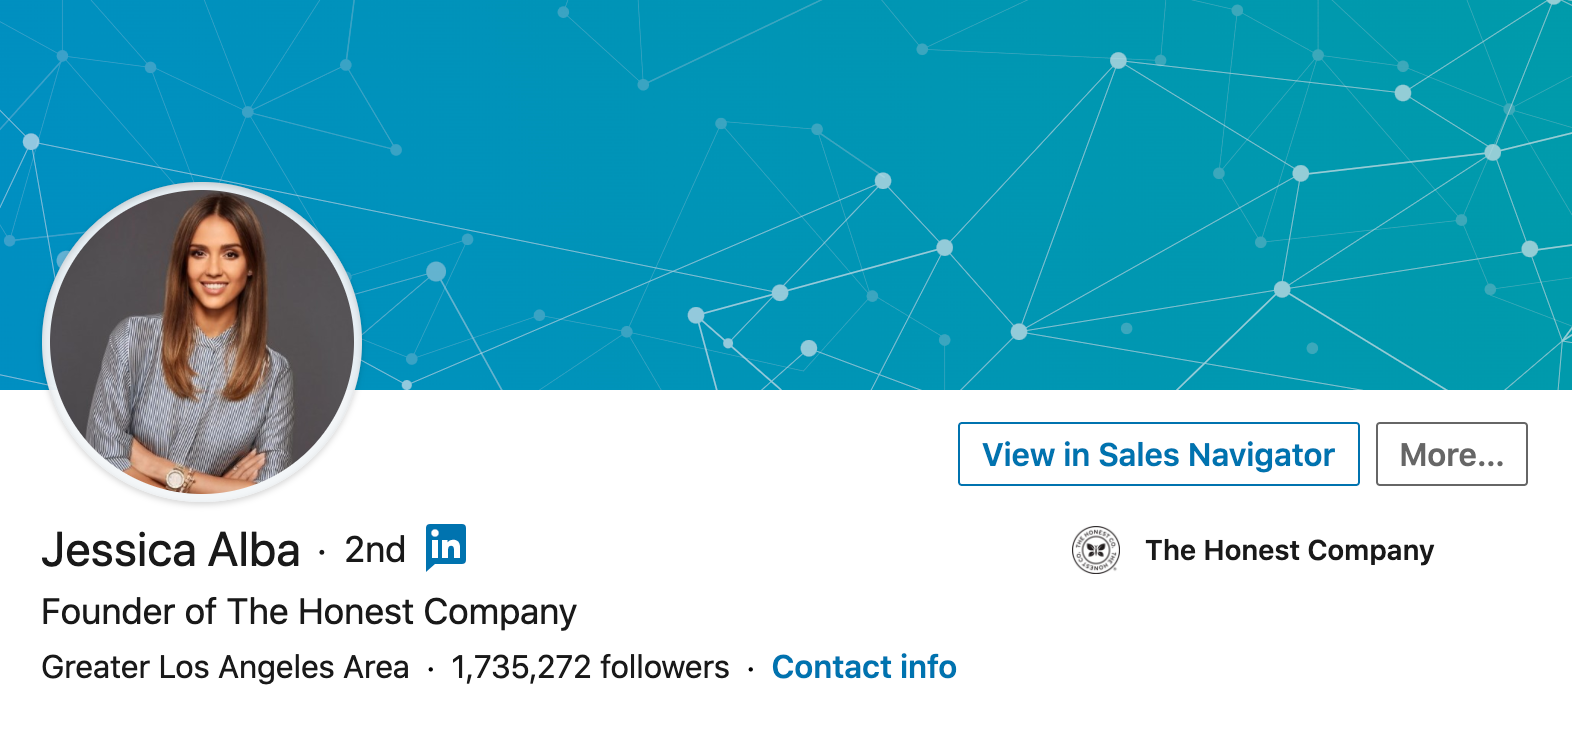Open Jessica Alba's circular profile photo

pos(200,340)
